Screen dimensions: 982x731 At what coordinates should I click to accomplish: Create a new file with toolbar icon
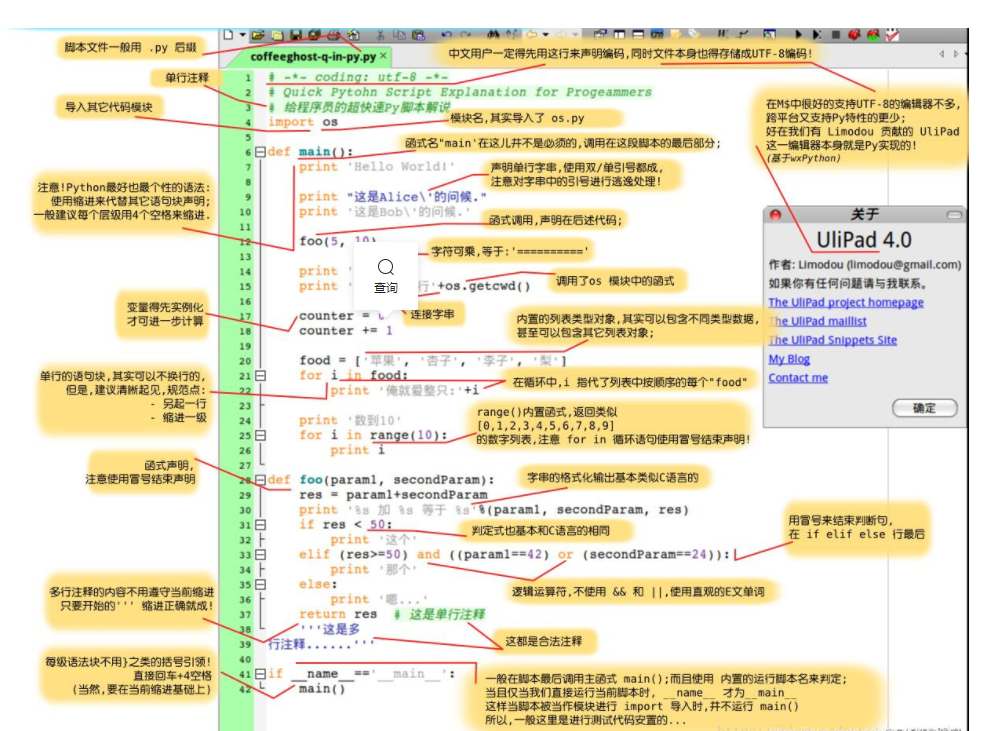click(229, 34)
